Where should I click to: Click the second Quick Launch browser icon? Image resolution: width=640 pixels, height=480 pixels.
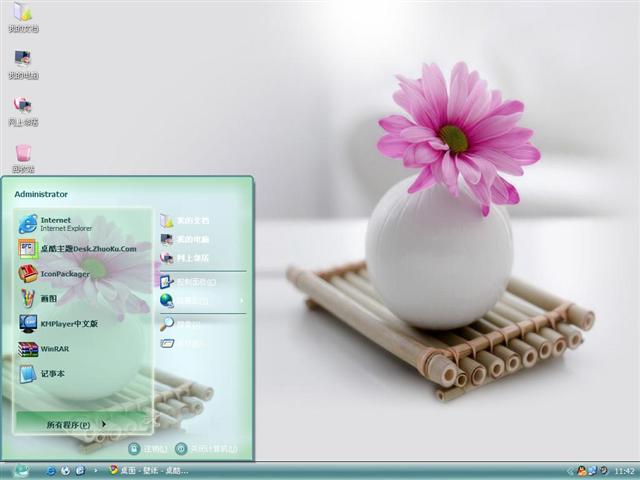click(x=65, y=471)
